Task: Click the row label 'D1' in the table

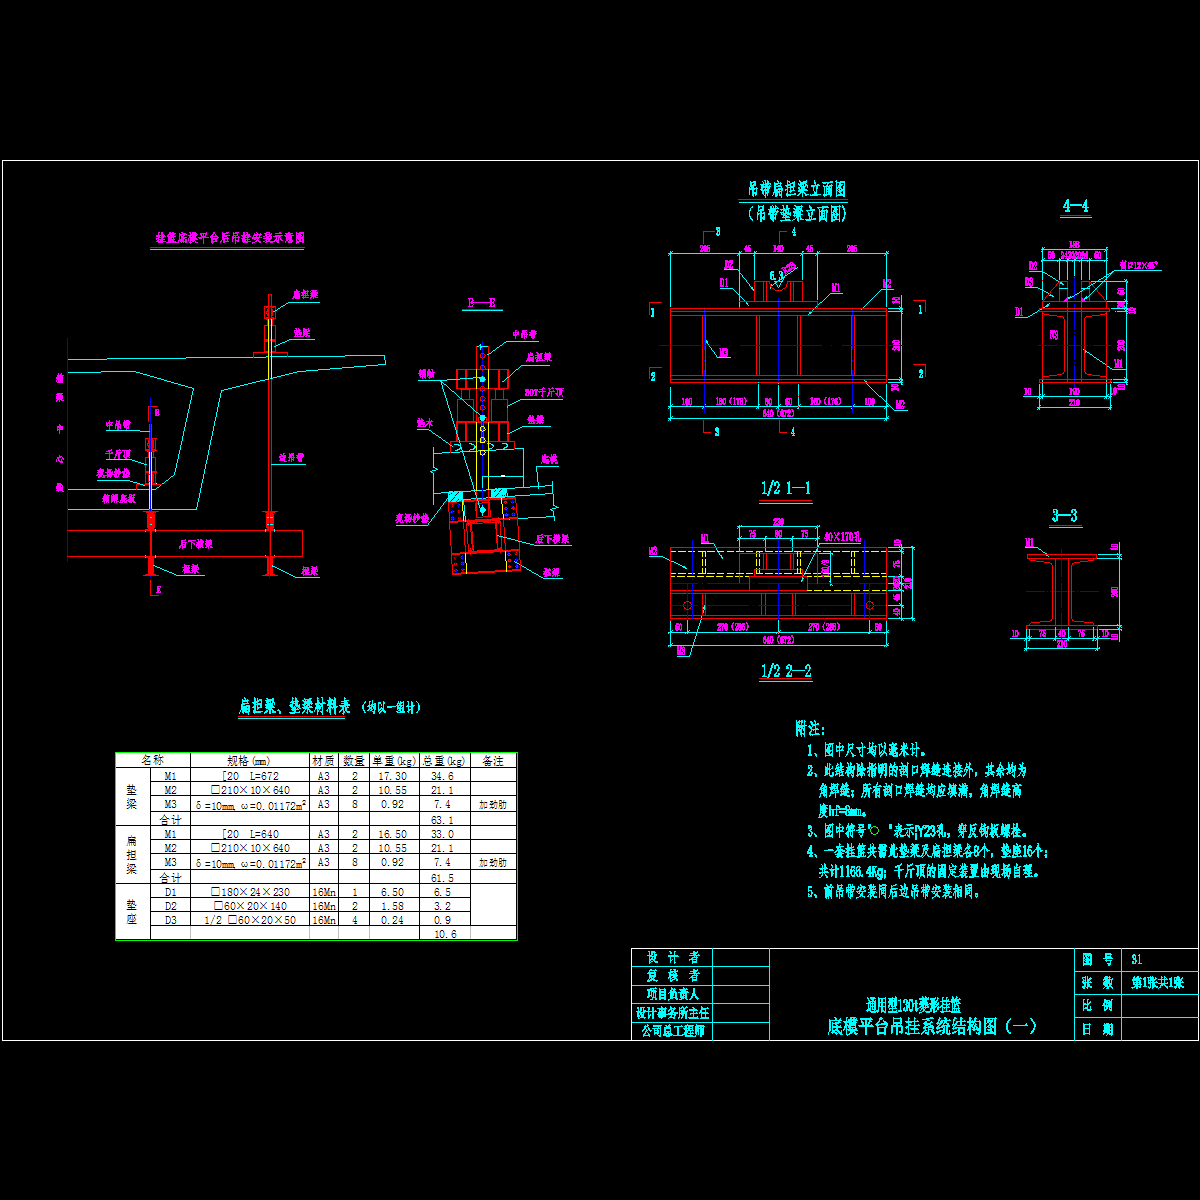Action: click(x=170, y=892)
